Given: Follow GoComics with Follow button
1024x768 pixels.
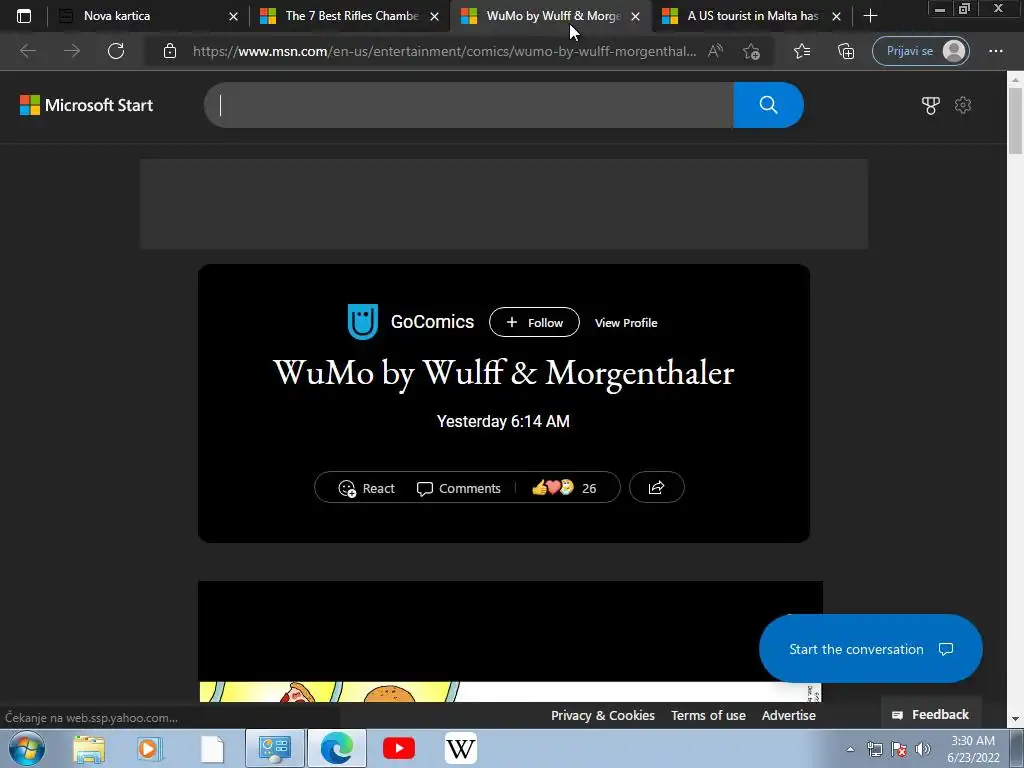Looking at the screenshot, I should coord(534,322).
